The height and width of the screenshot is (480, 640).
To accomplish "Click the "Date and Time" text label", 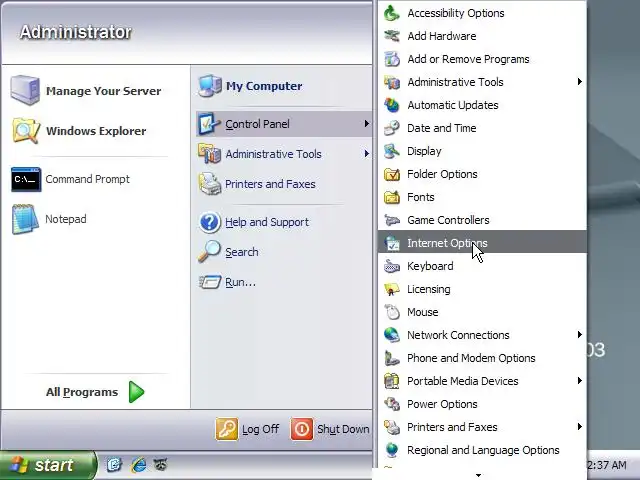I will click(442, 128).
